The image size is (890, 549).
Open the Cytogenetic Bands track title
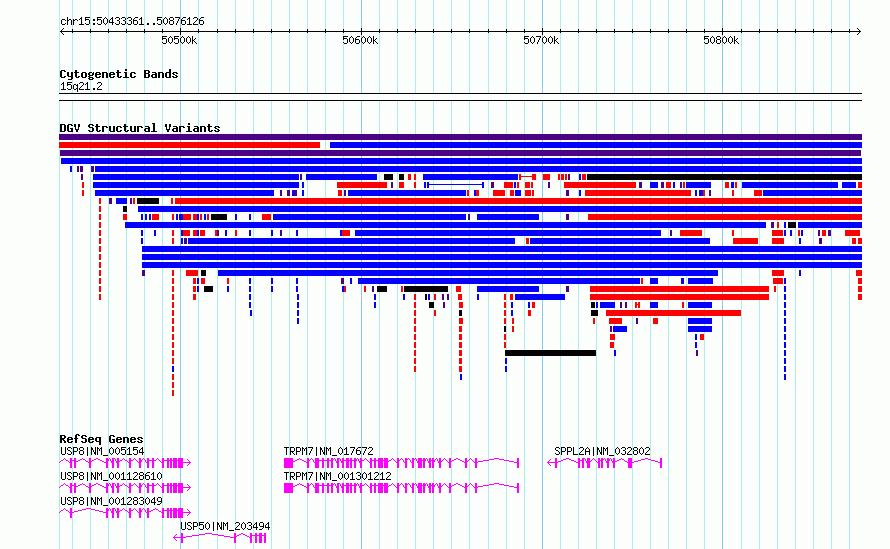(119, 74)
